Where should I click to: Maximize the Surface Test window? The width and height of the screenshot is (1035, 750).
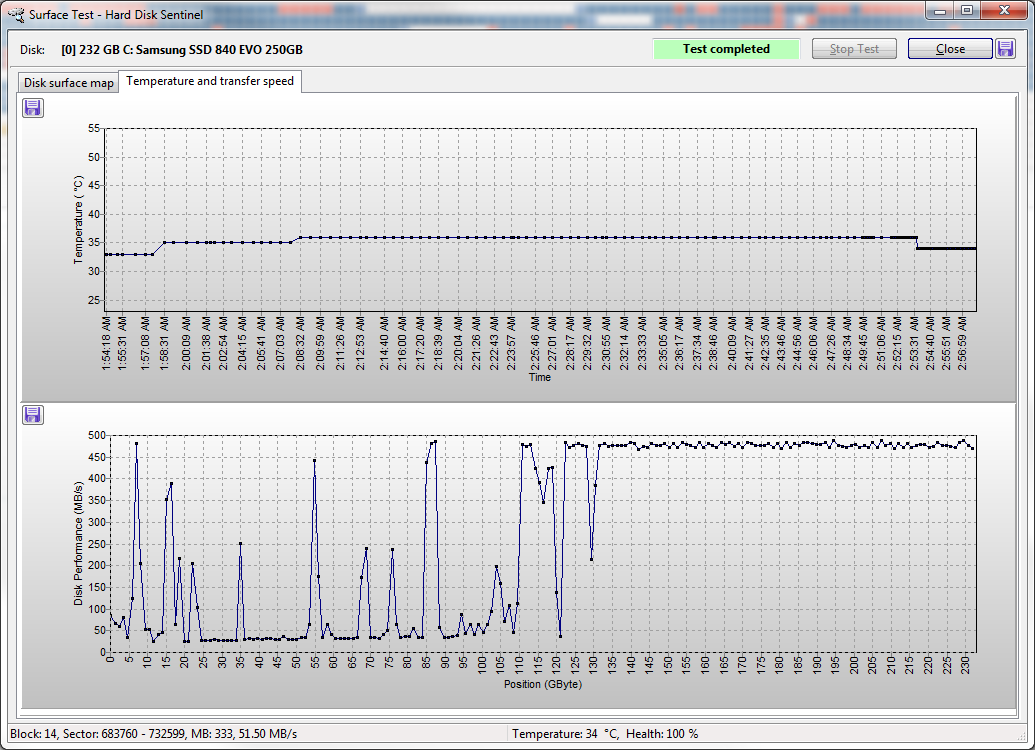pos(966,10)
